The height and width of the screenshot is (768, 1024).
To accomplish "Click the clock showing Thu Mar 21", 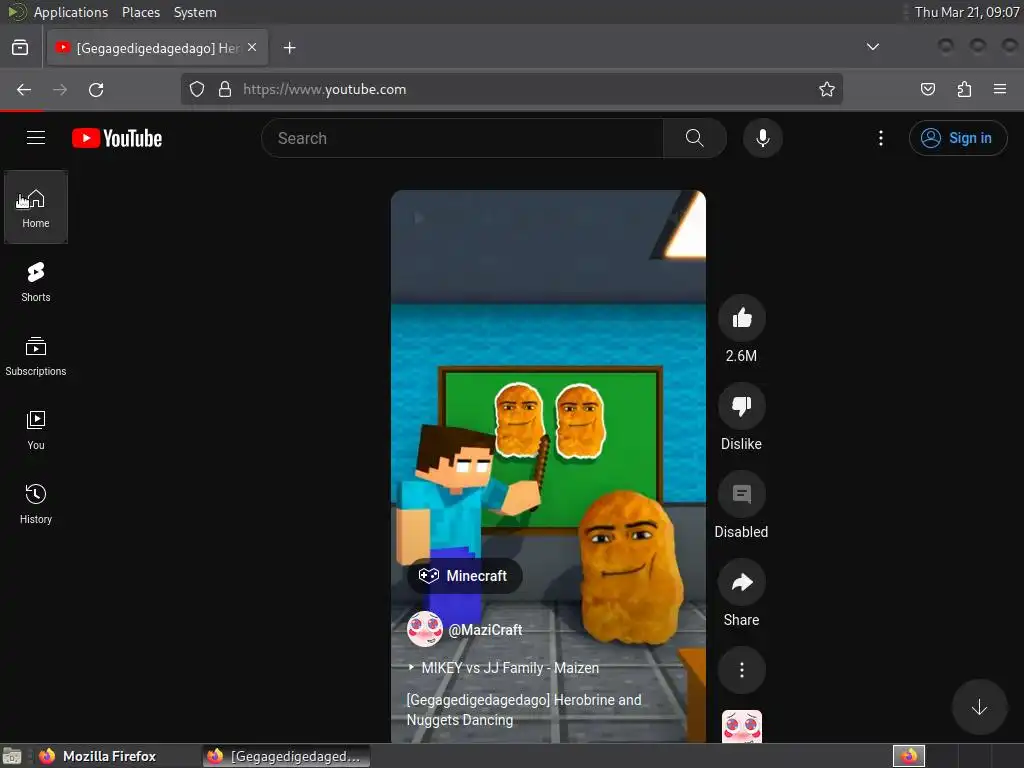I will coord(967,12).
